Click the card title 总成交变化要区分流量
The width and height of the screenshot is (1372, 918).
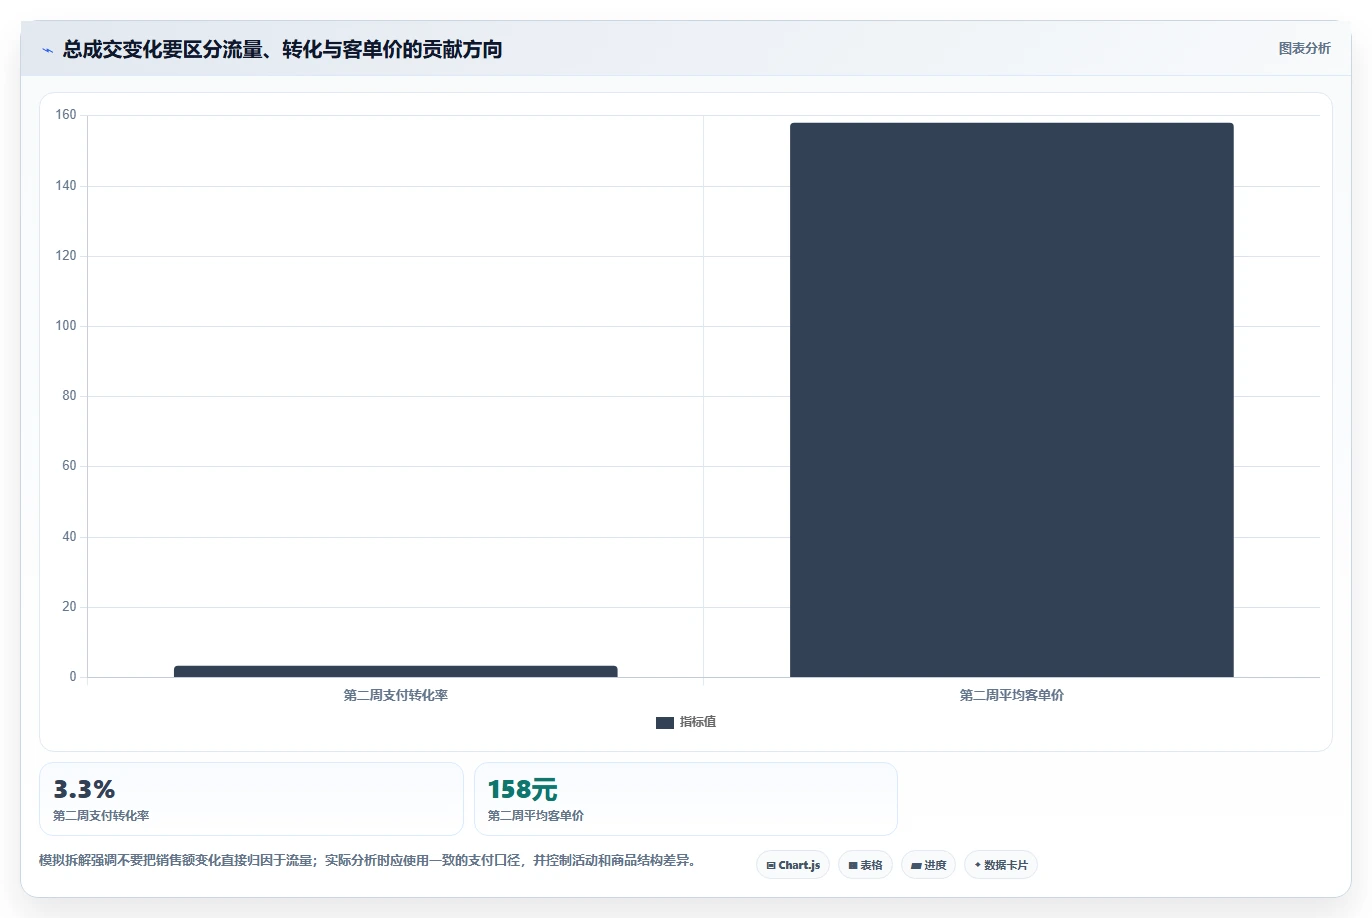[x=282, y=49]
